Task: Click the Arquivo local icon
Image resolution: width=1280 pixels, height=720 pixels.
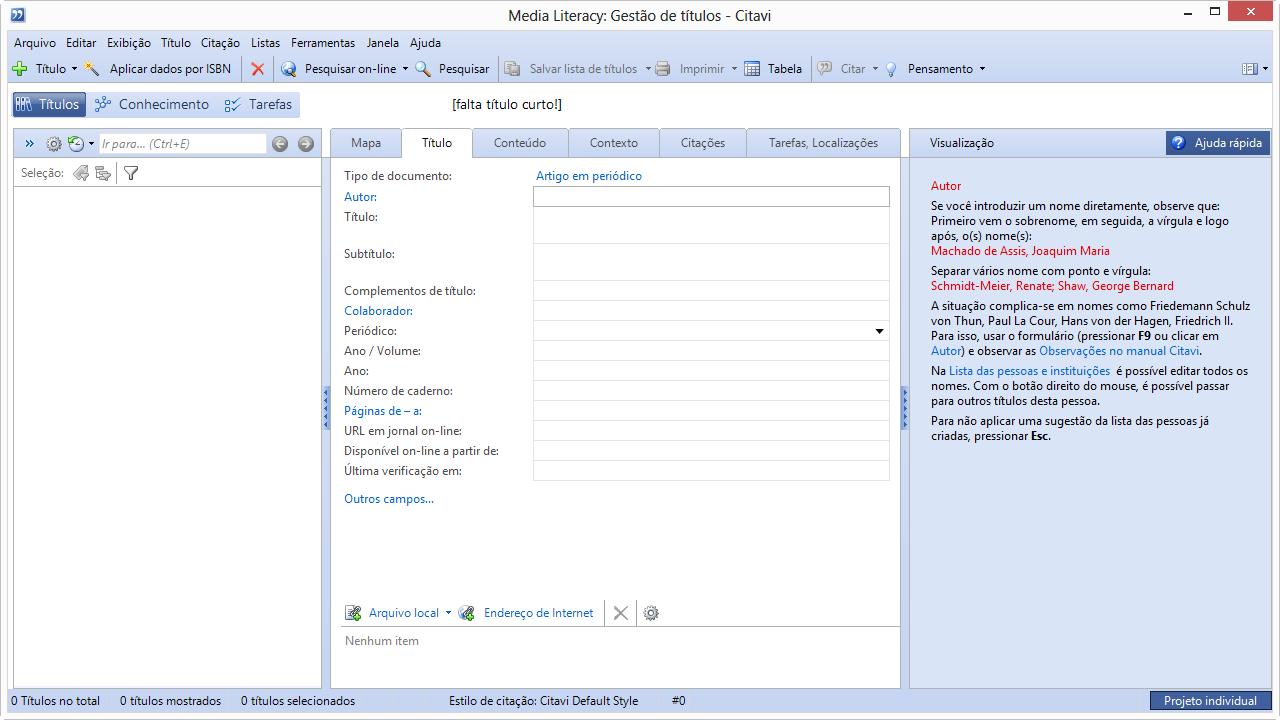Action: pos(353,613)
